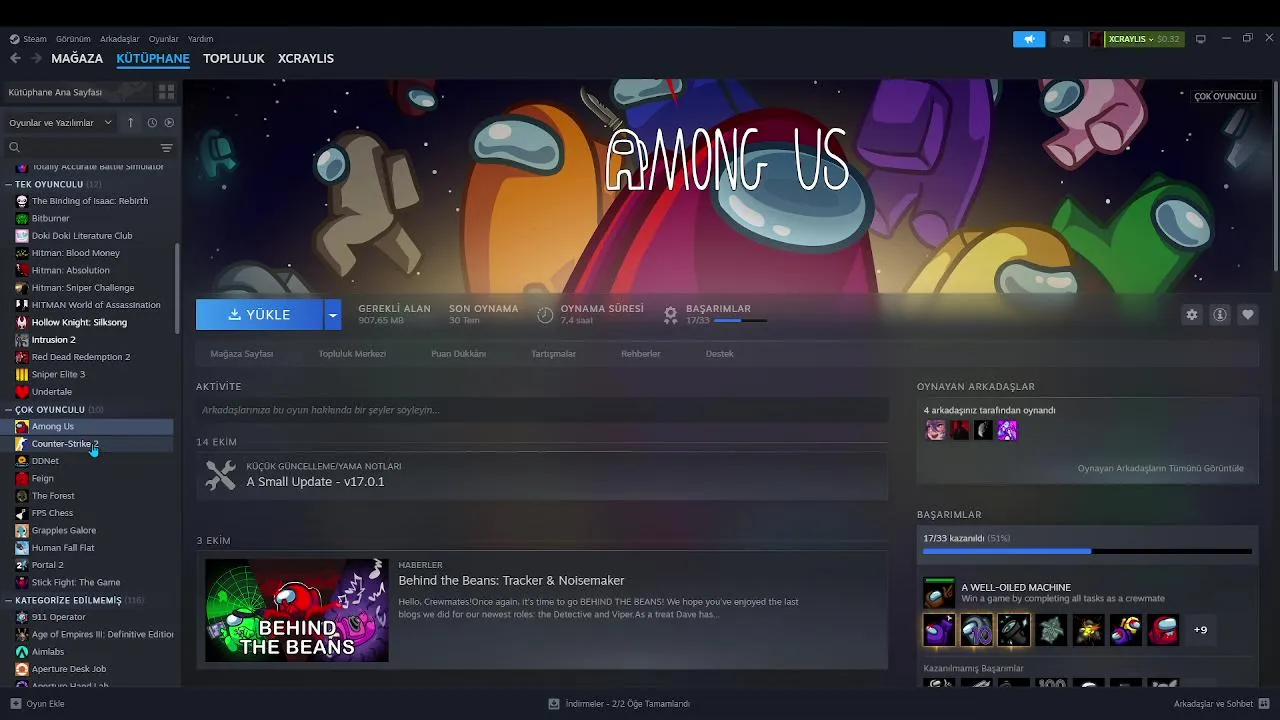Open the İndirmeler status bar
Viewport: 1280px width, 720px height.
tap(619, 704)
